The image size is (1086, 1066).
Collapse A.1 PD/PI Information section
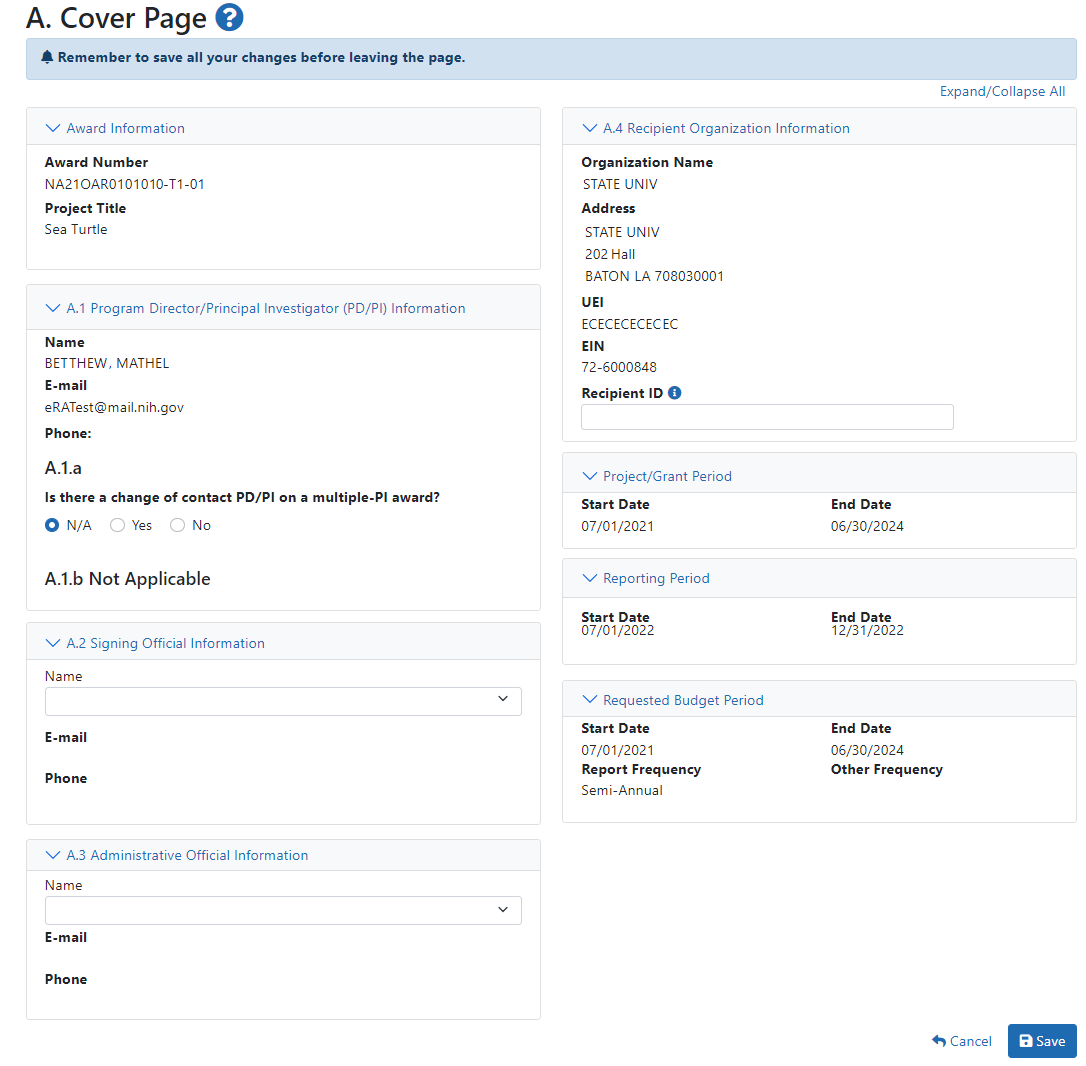pos(255,308)
